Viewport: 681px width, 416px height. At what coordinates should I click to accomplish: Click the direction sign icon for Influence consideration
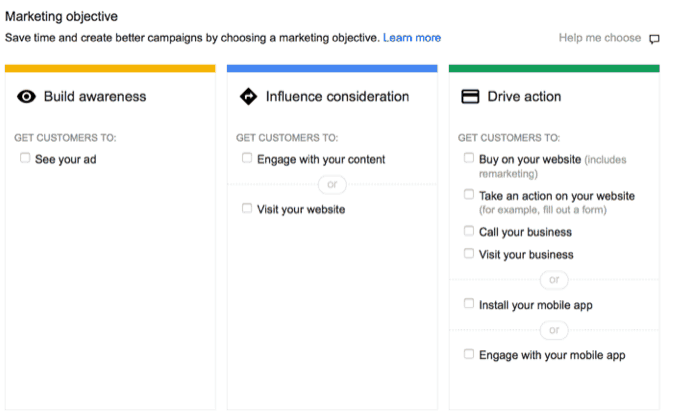tap(248, 97)
